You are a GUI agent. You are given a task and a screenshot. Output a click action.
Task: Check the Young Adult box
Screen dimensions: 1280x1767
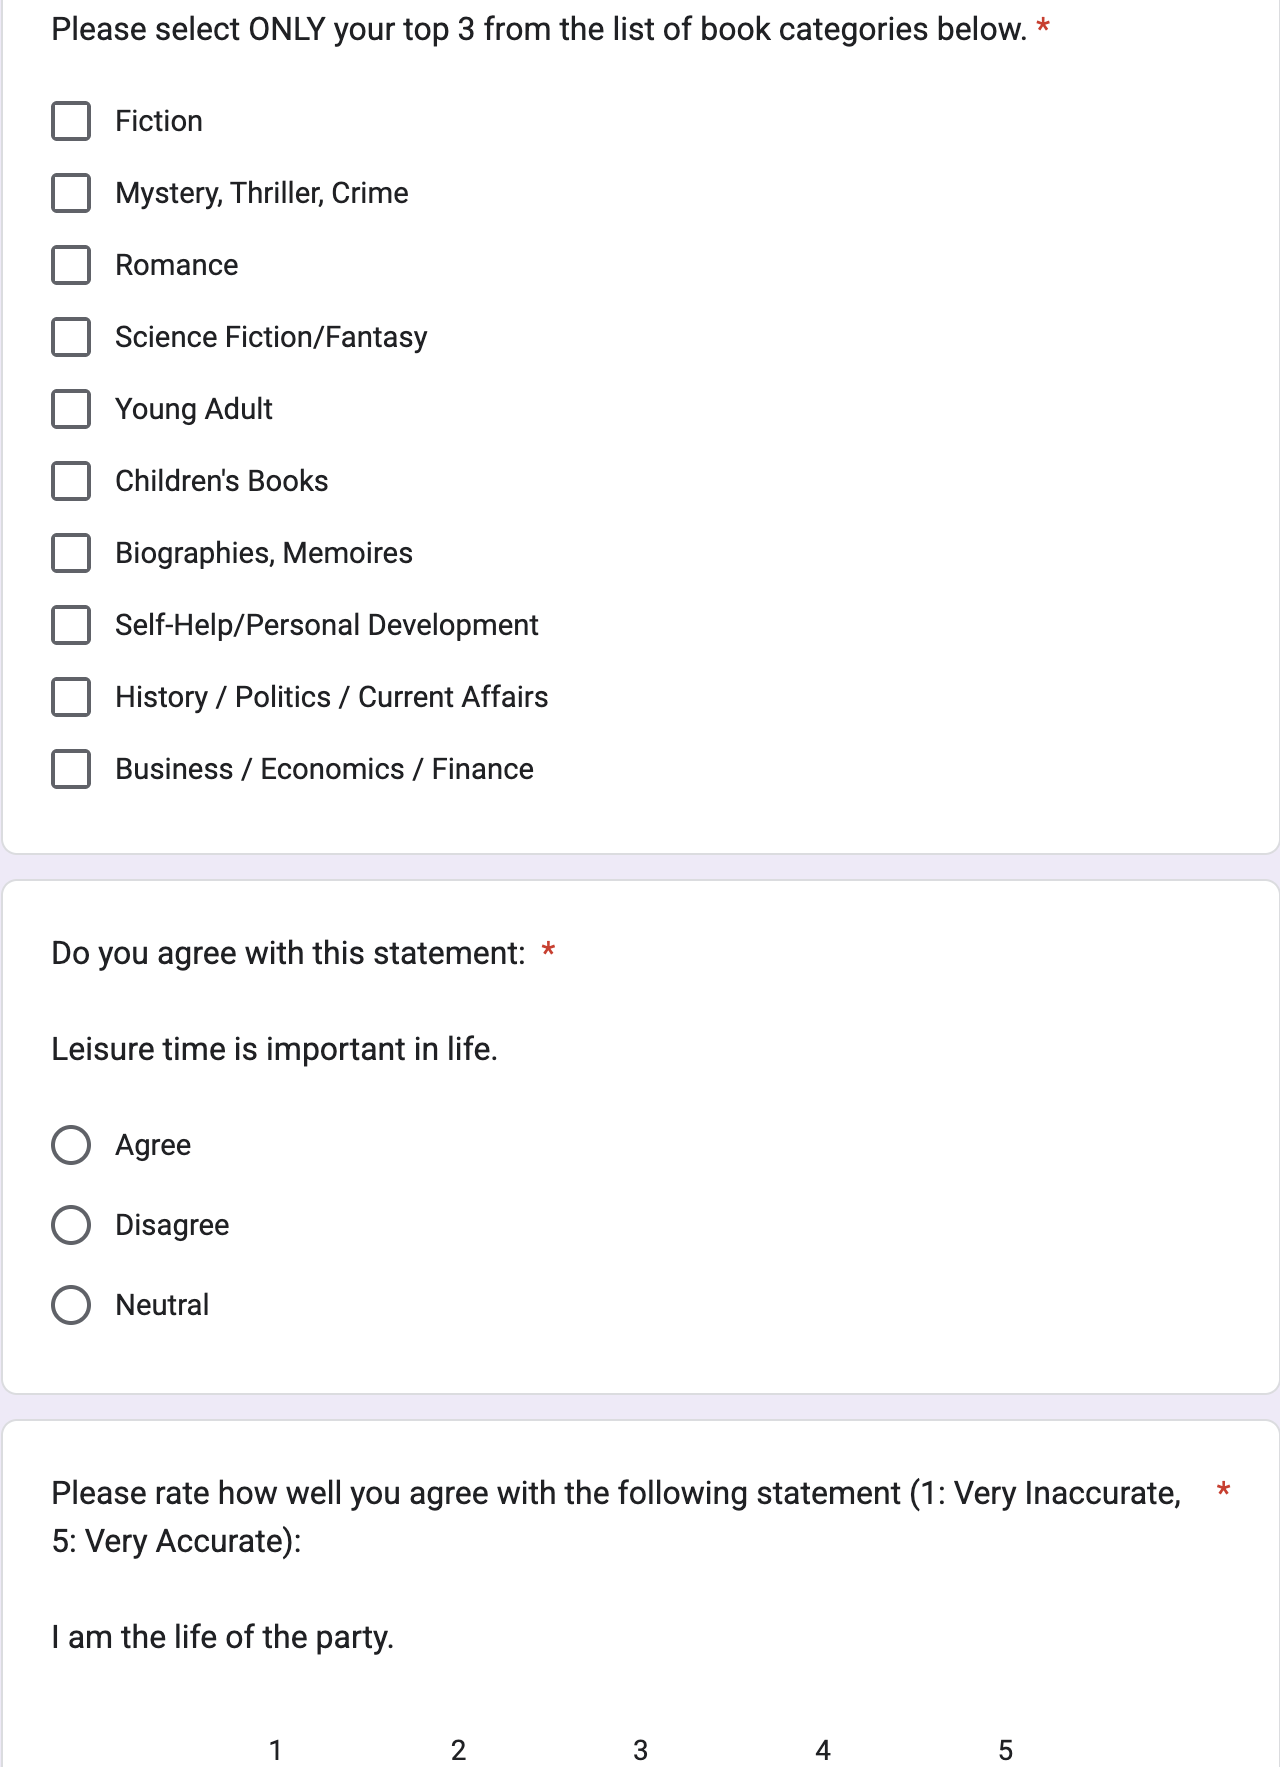tap(71, 409)
